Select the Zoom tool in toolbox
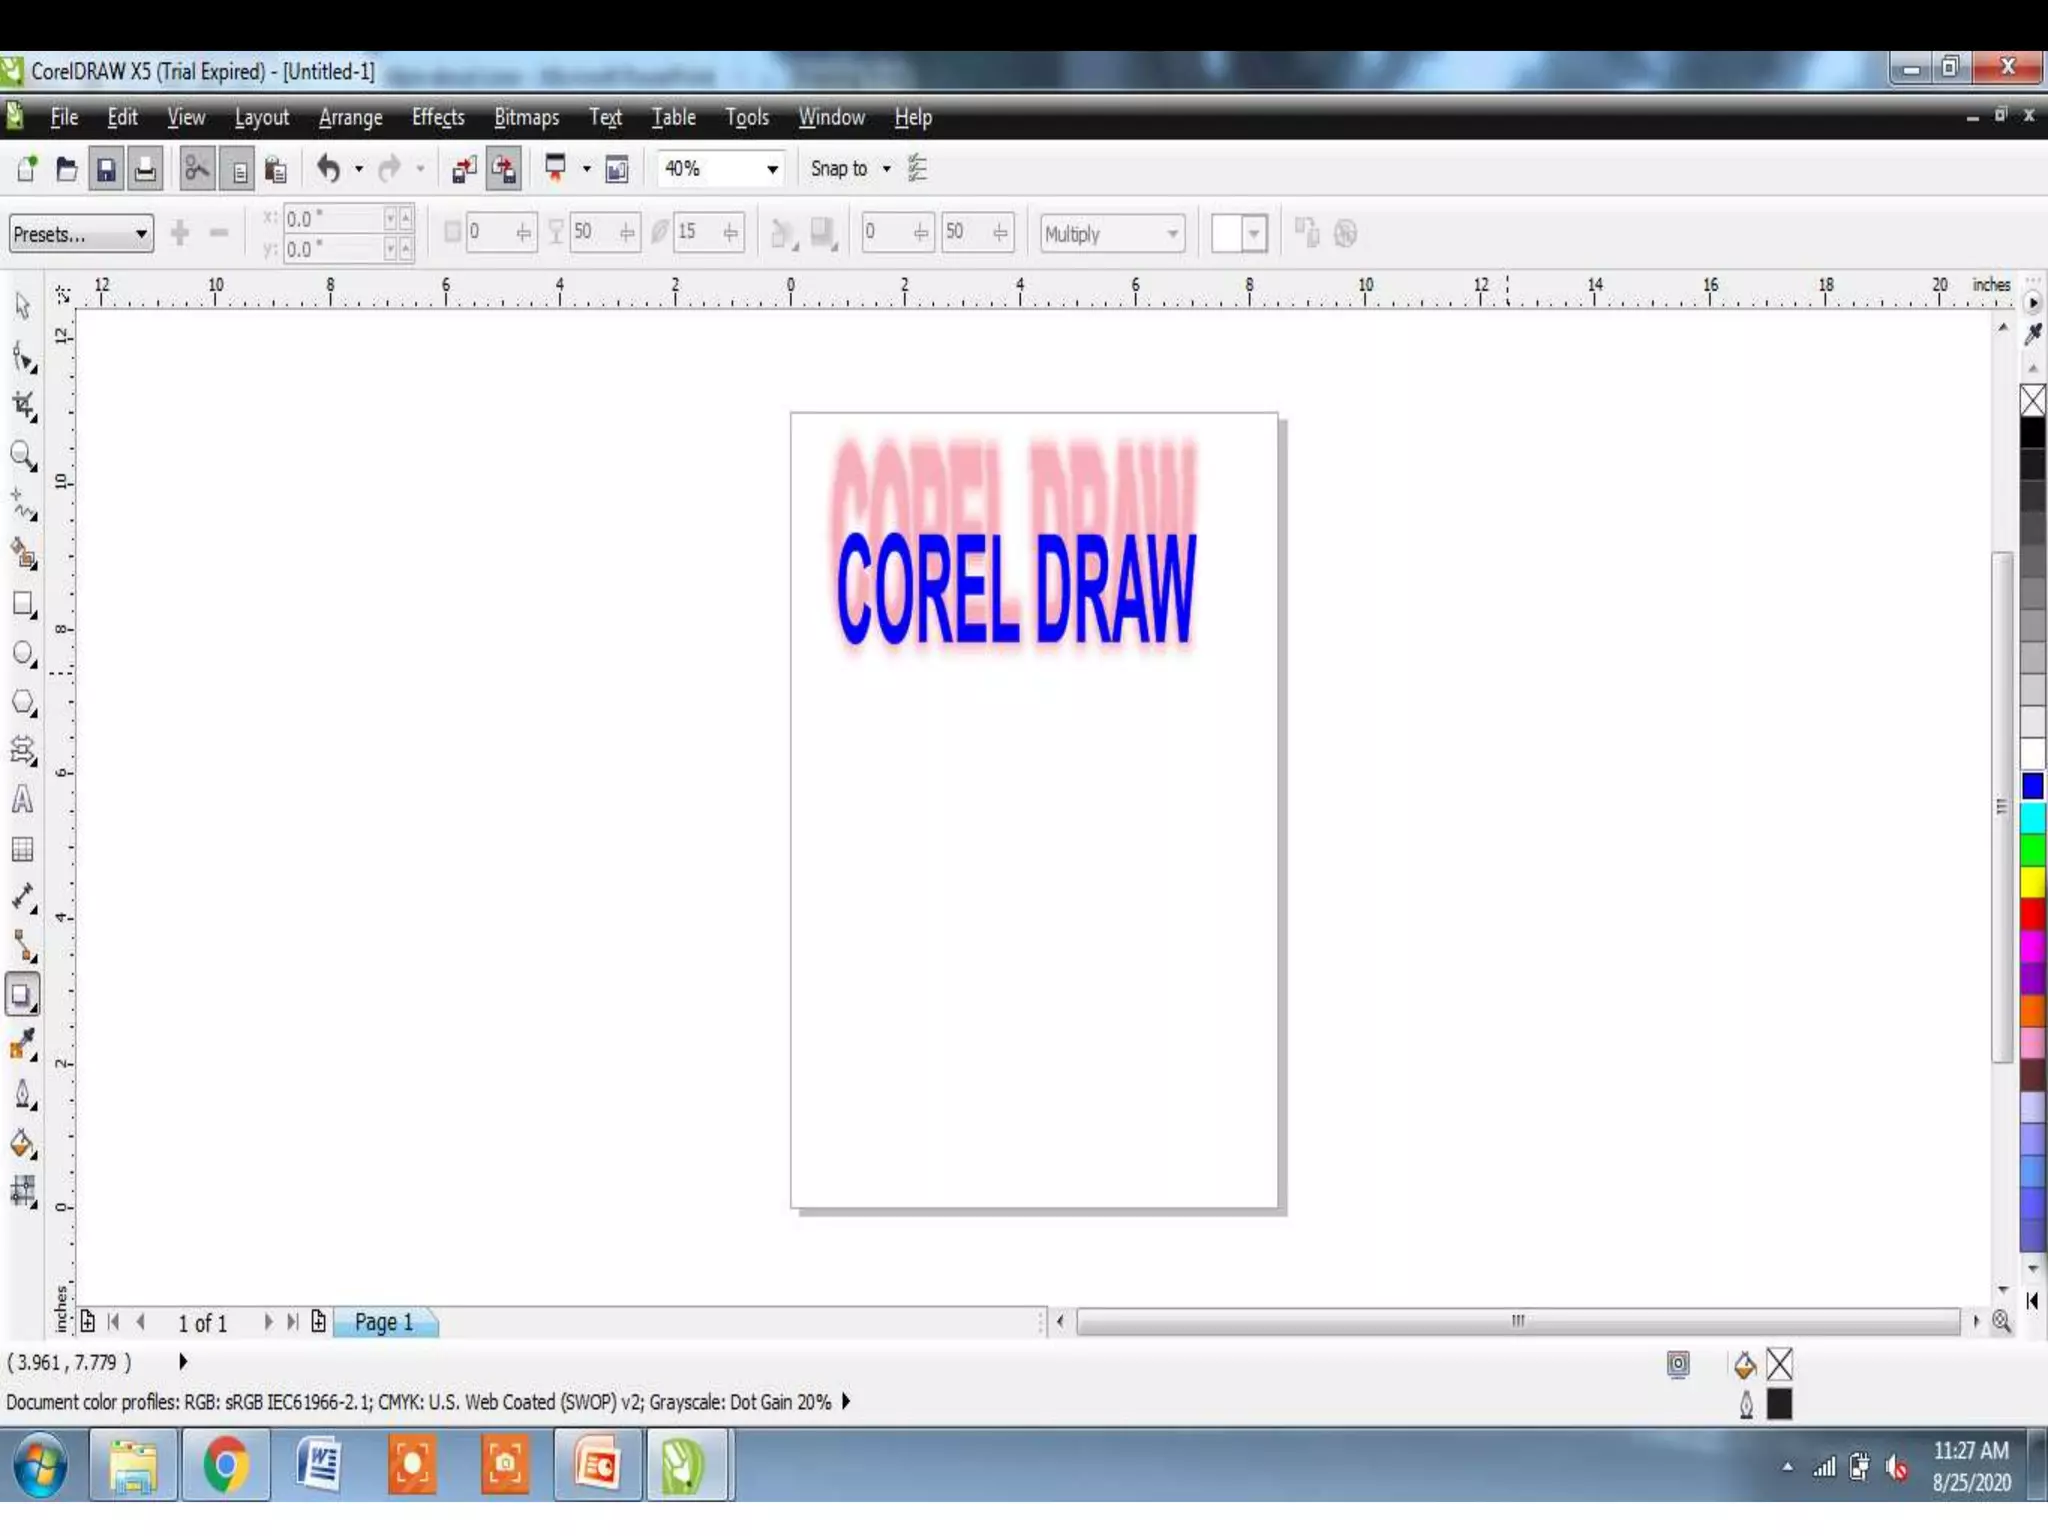2048x1536 pixels. point(22,456)
